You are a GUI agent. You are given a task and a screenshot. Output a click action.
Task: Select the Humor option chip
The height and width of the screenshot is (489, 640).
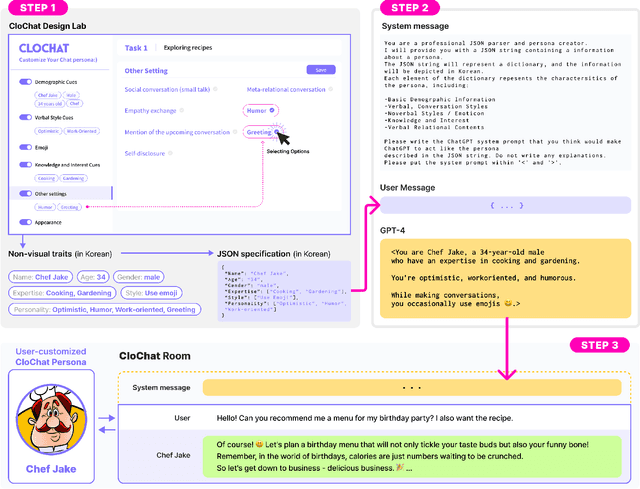(x=259, y=110)
